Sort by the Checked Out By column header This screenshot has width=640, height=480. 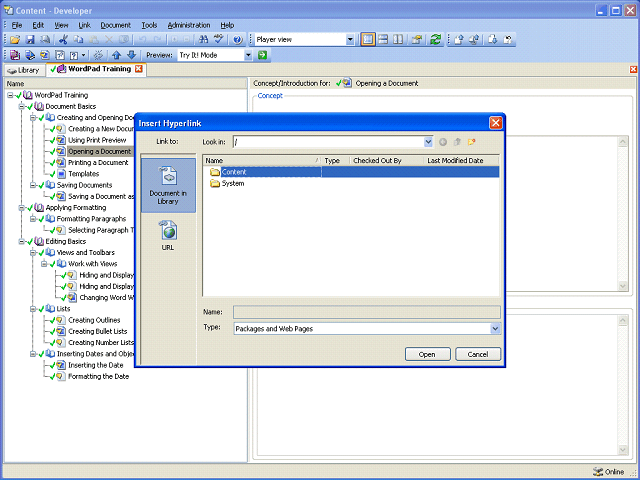(387, 161)
